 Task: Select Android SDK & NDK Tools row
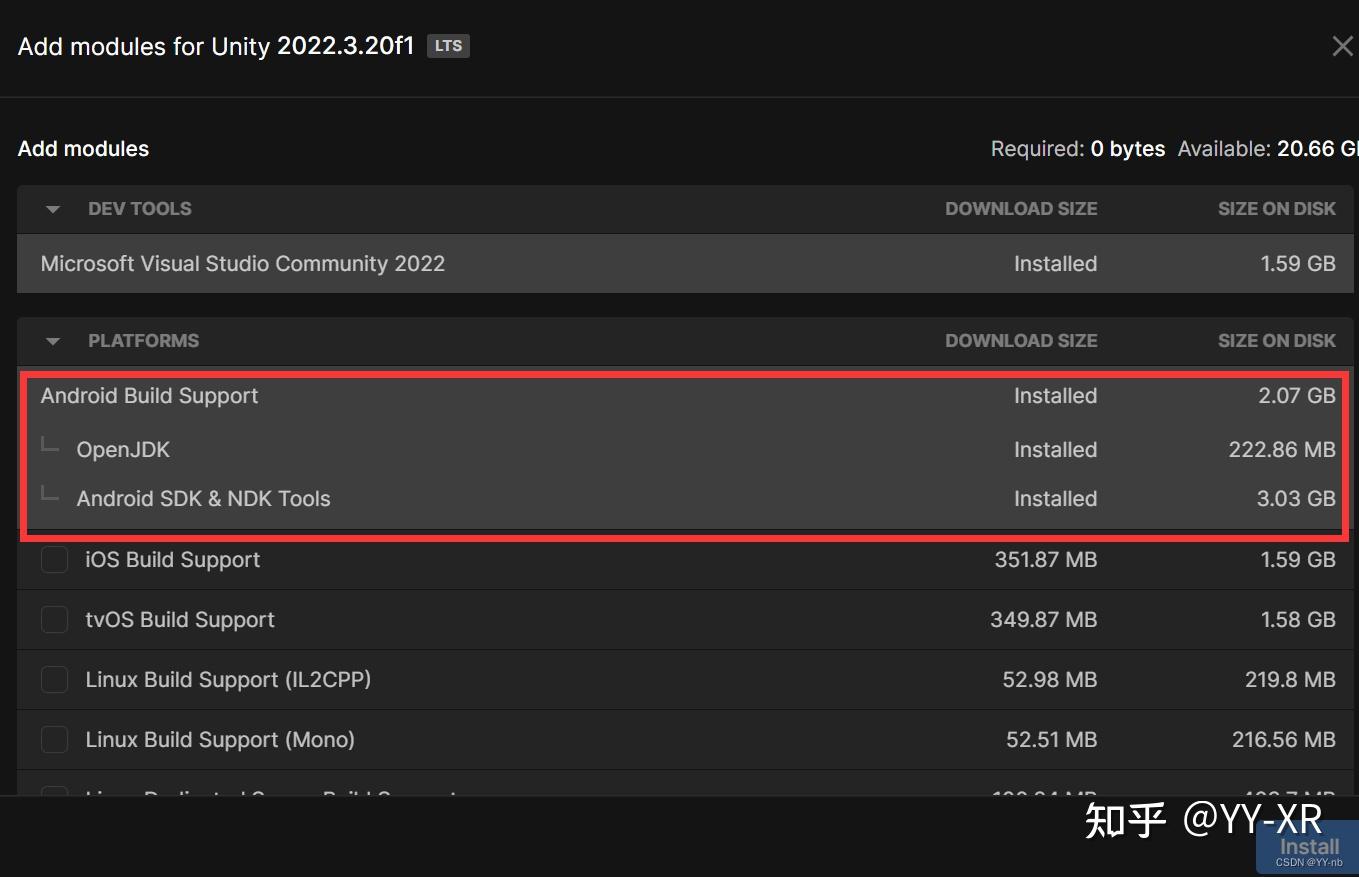[x=204, y=499]
